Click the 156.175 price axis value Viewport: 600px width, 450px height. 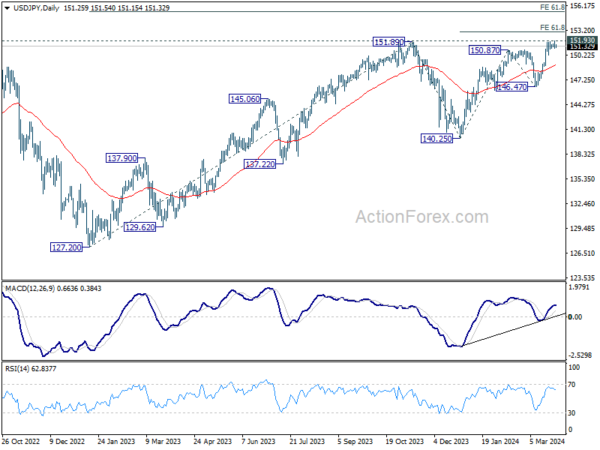582,6
